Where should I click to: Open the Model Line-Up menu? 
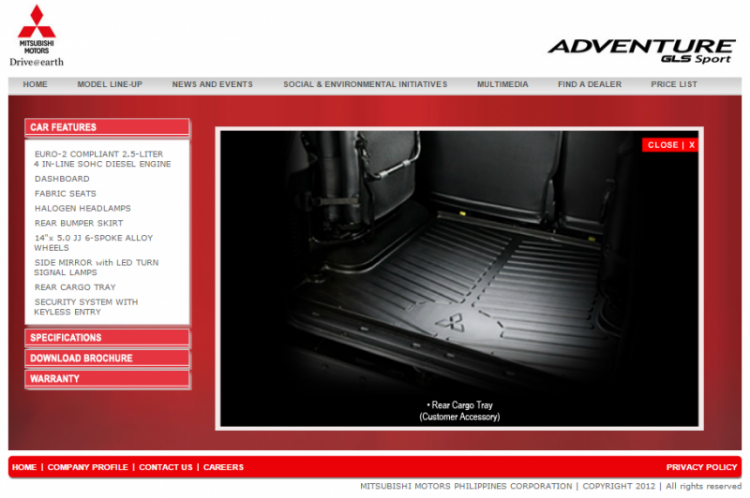click(110, 84)
